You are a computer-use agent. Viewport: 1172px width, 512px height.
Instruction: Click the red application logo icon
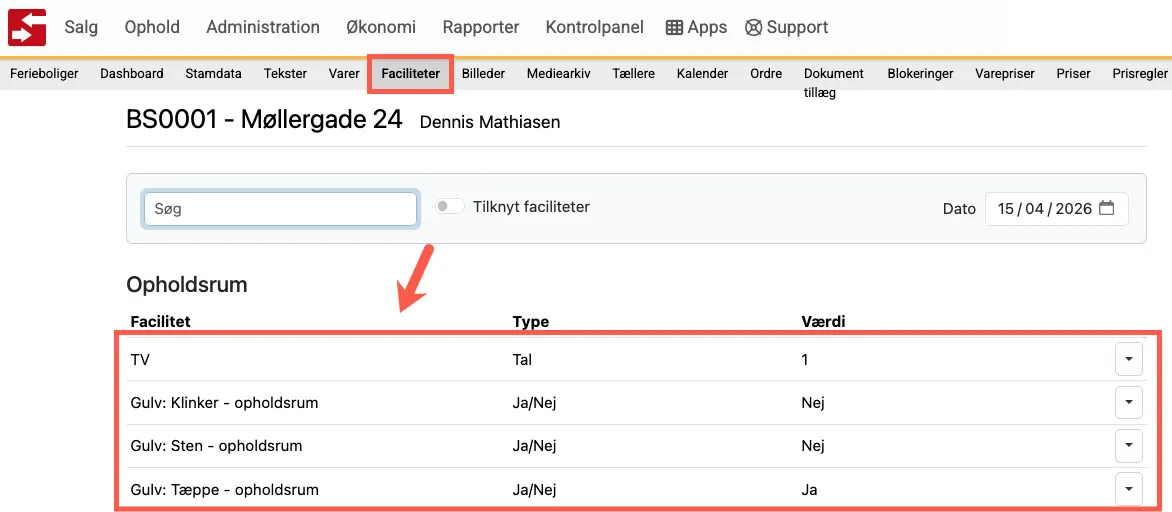[x=27, y=27]
